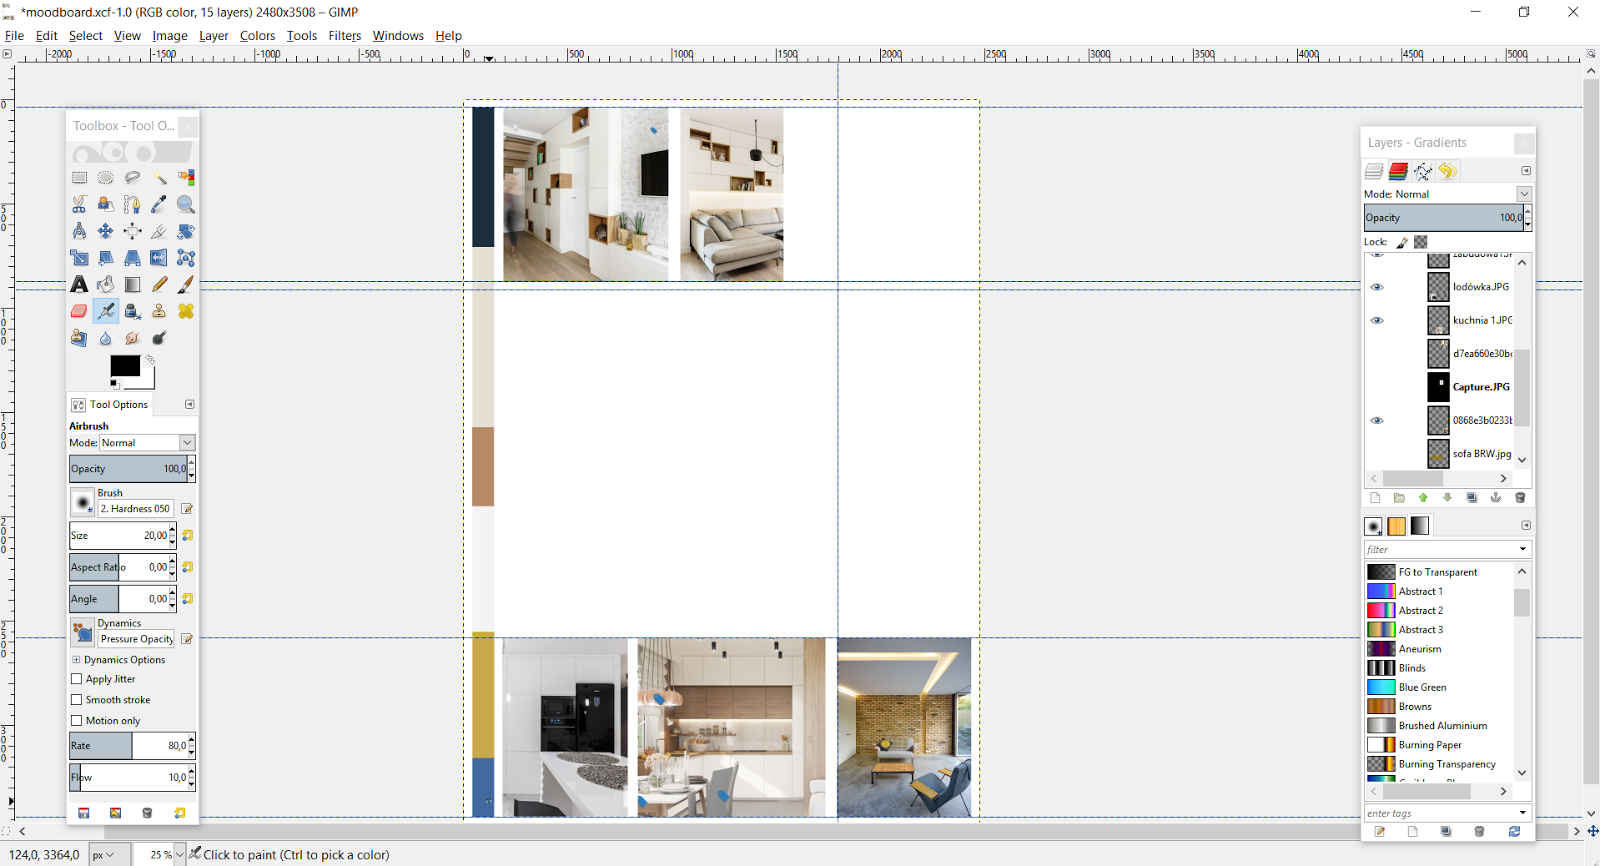Viewport: 1600px width, 866px height.
Task: Create a new layer in Layers panel
Action: tap(1375, 498)
